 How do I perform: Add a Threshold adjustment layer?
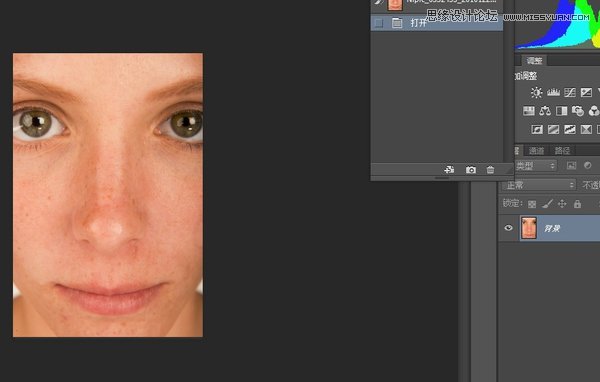click(570, 129)
